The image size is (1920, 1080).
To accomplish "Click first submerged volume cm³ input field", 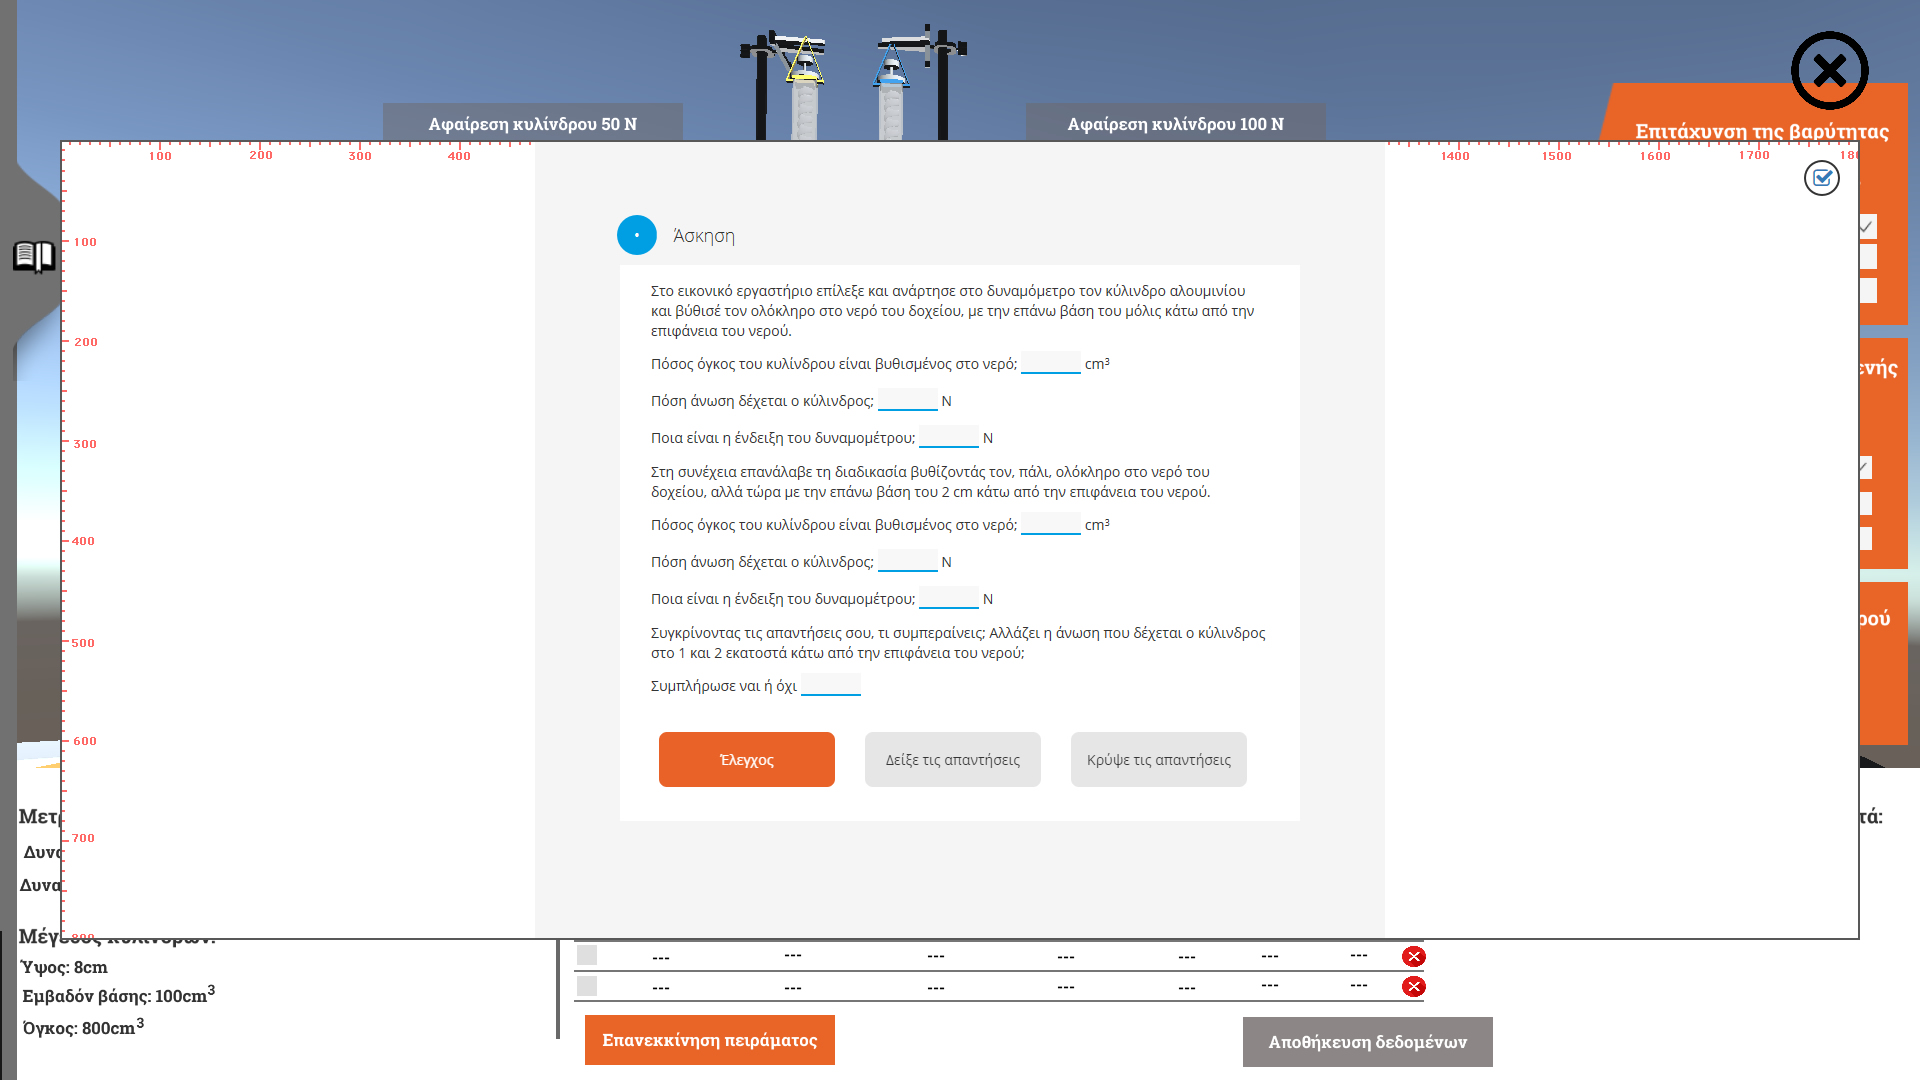I will point(1050,363).
